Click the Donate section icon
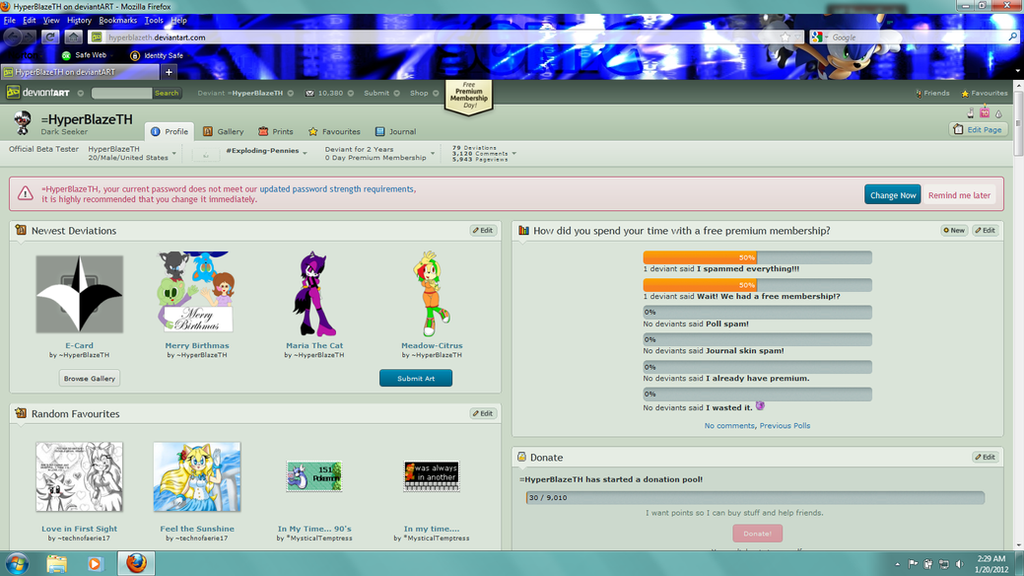This screenshot has width=1024, height=576. tap(522, 456)
